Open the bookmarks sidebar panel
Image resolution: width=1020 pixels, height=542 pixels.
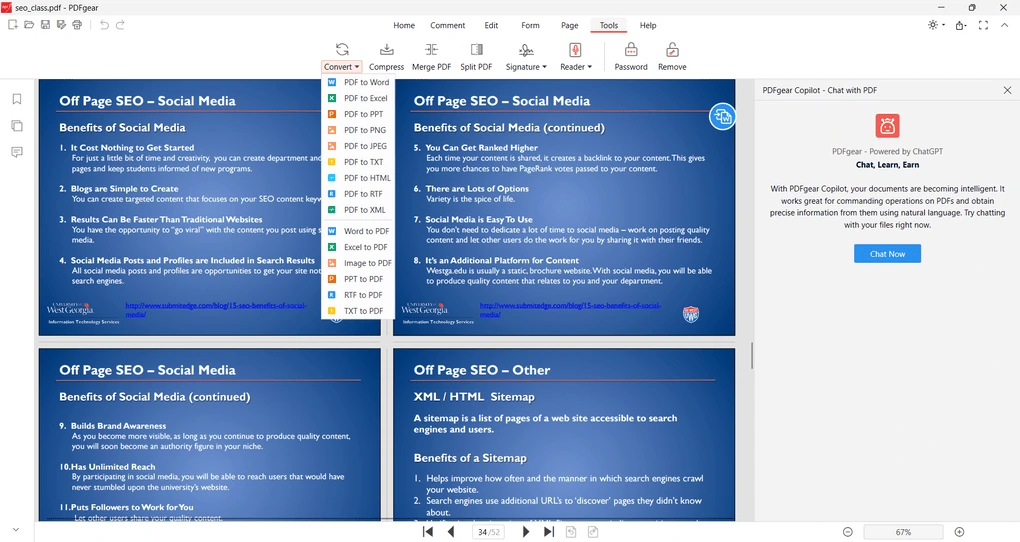pyautogui.click(x=17, y=99)
